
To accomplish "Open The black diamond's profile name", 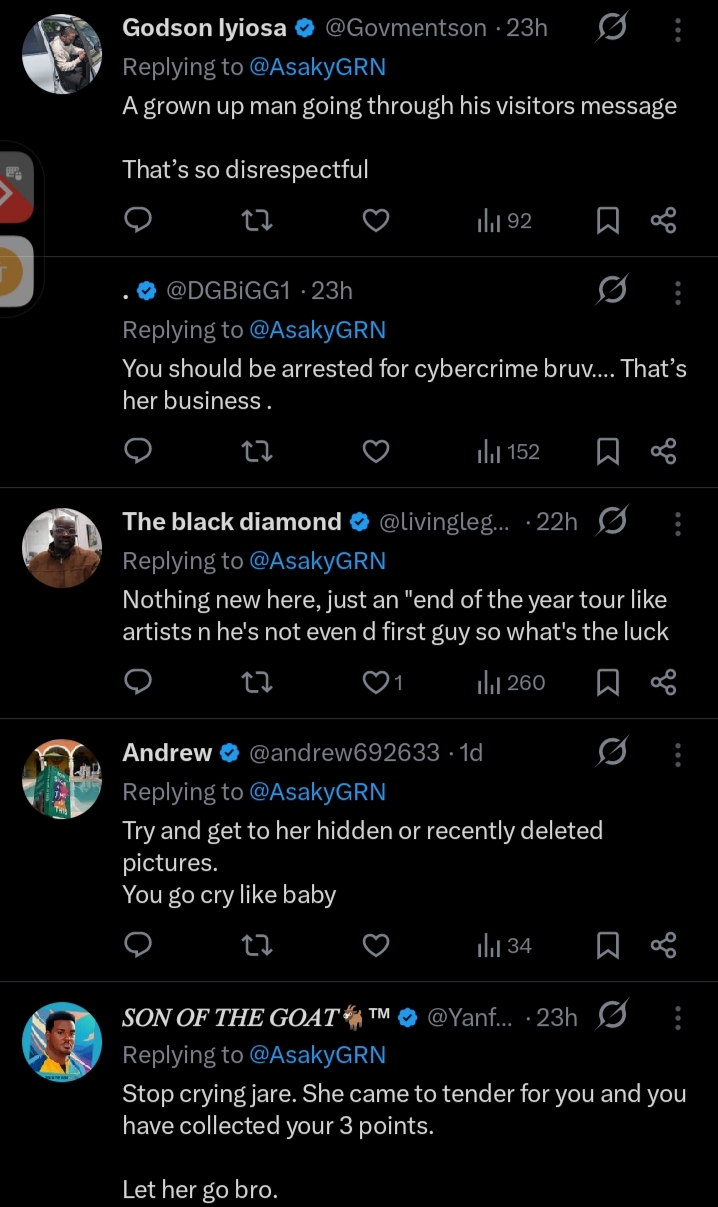I will click(232, 522).
